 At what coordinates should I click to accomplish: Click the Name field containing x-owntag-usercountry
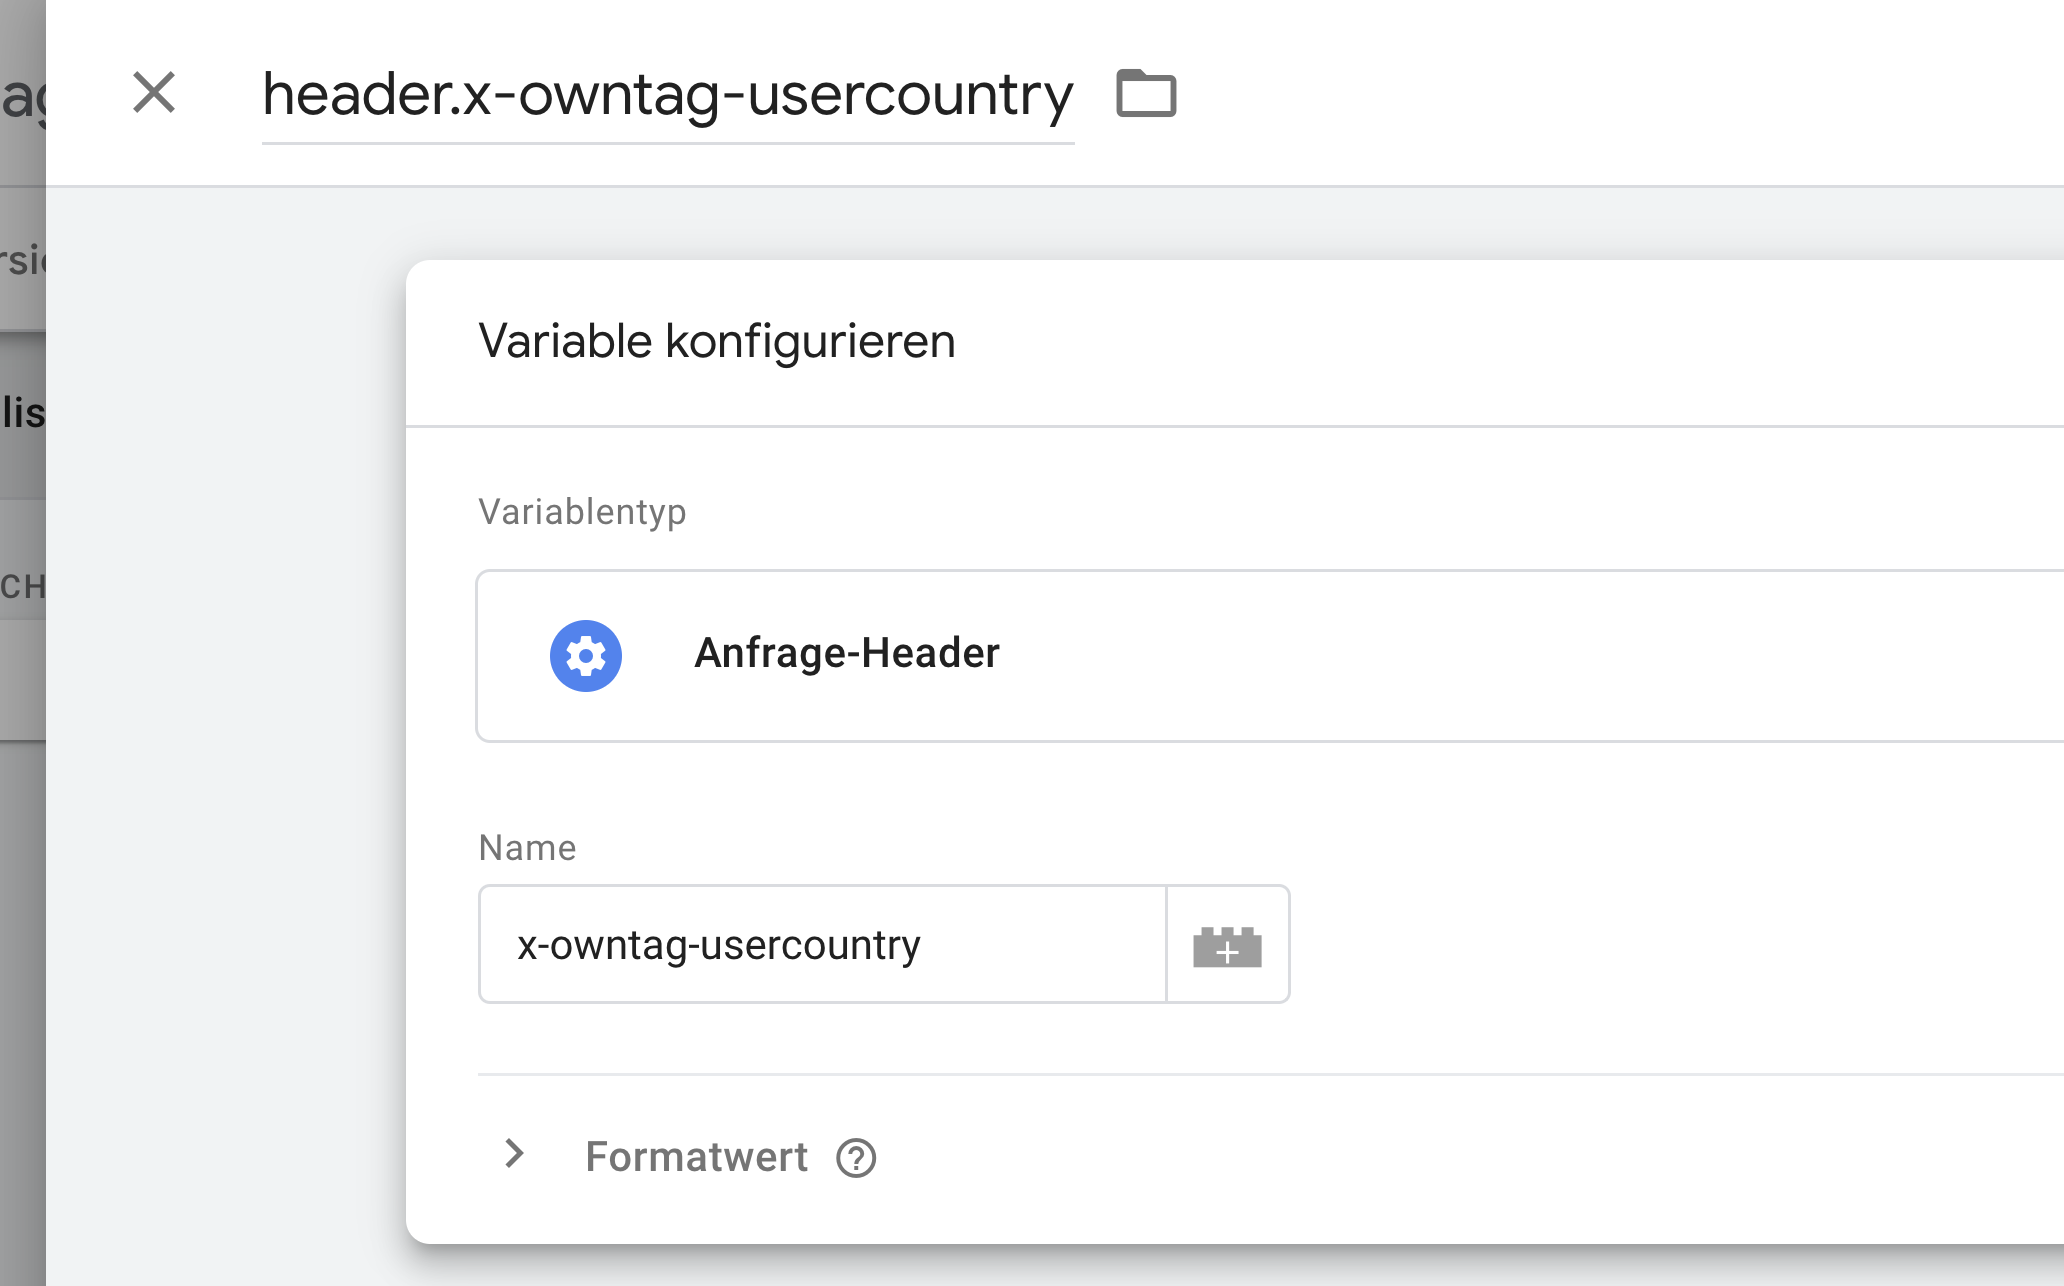coord(822,944)
